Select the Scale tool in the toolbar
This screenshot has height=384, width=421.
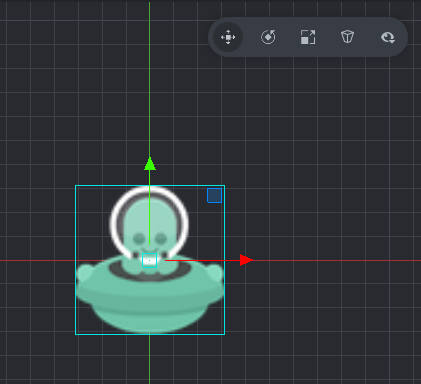308,37
